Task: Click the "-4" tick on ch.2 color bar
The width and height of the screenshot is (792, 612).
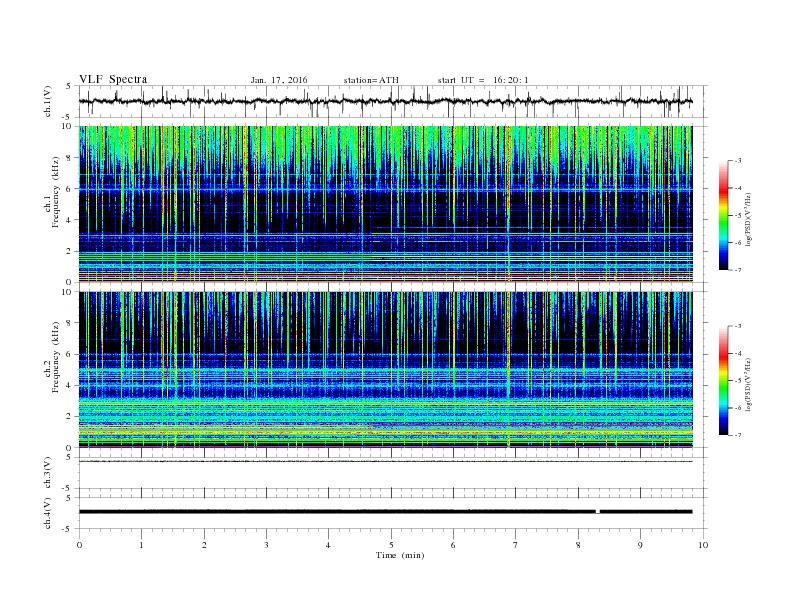Action: 738,353
